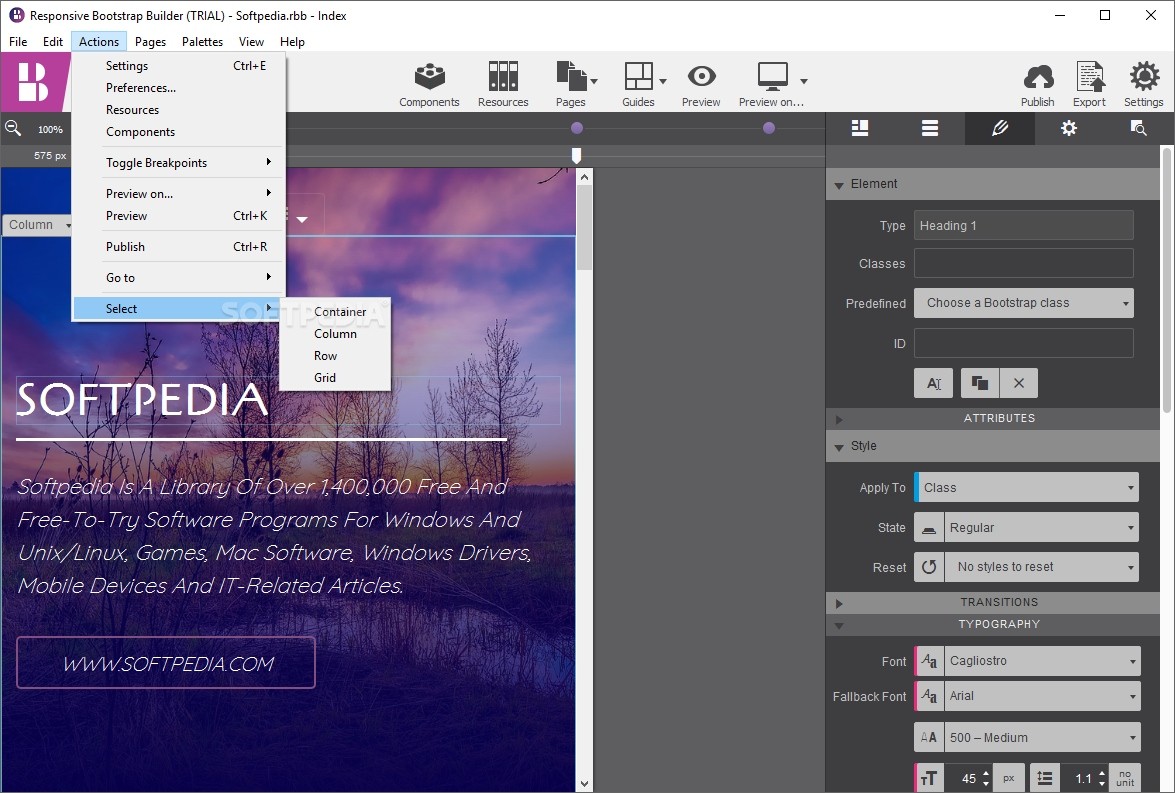1175x793 pixels.
Task: Click the line height no unit button
Action: (x=1125, y=778)
